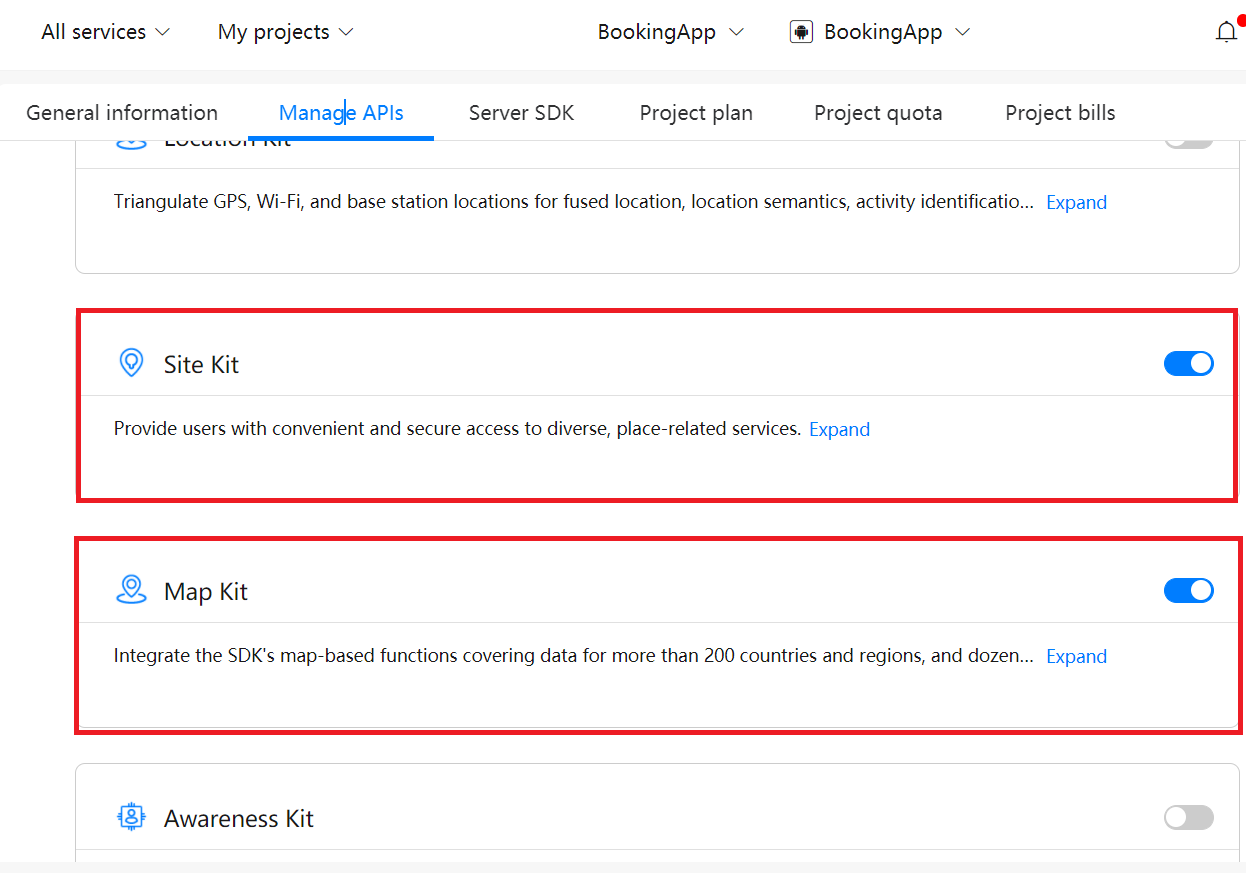Click the Map Kit title

(x=206, y=591)
